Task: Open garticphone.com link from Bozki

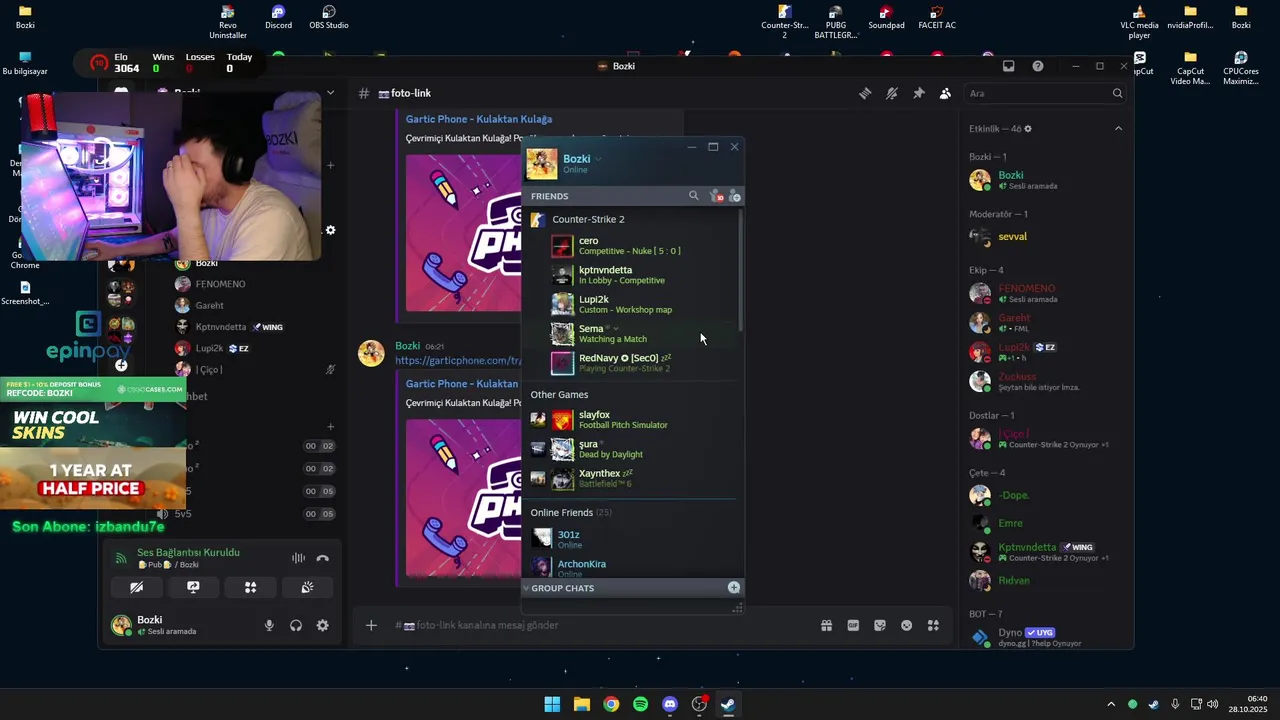Action: click(x=458, y=360)
